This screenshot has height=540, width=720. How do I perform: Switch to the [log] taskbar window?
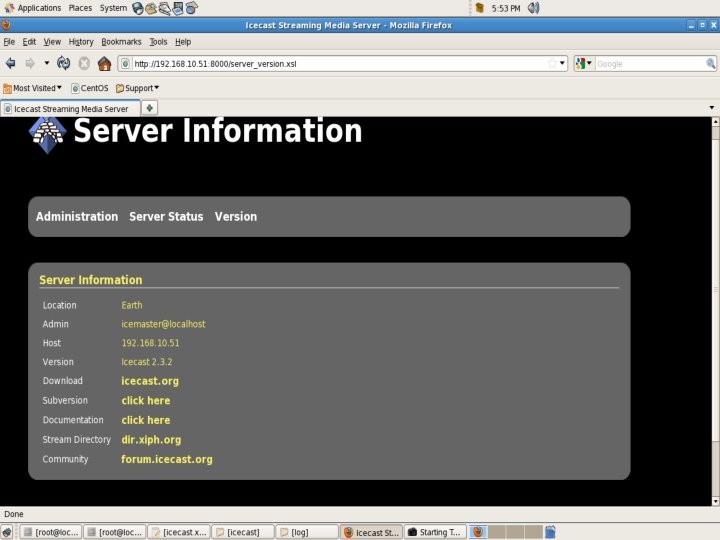click(x=307, y=532)
